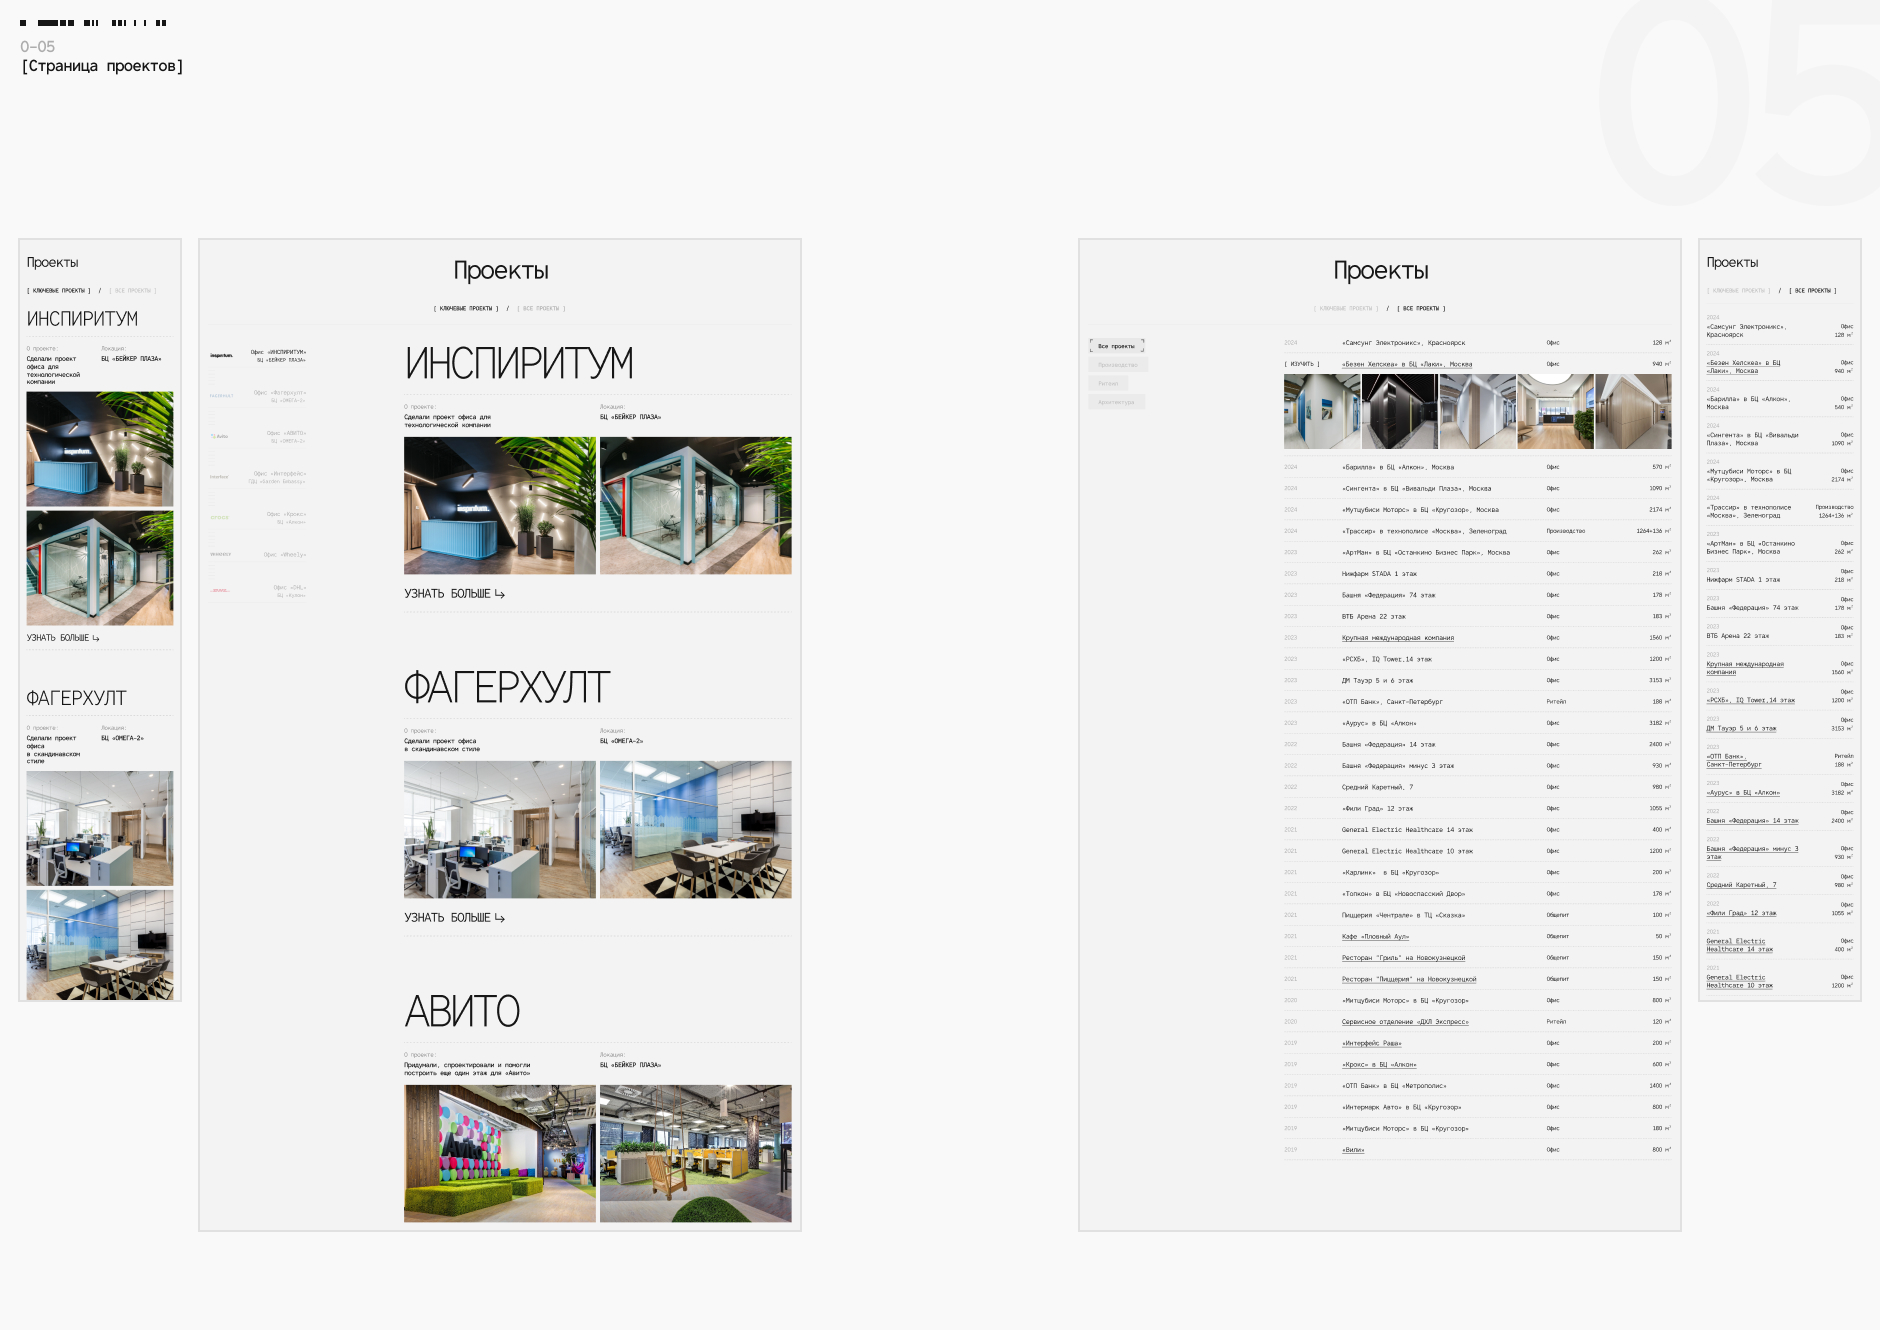Click УЗНАТЬ БОЛЬШЕ under desktop ФАГЕРХУЛТ project

point(454,918)
